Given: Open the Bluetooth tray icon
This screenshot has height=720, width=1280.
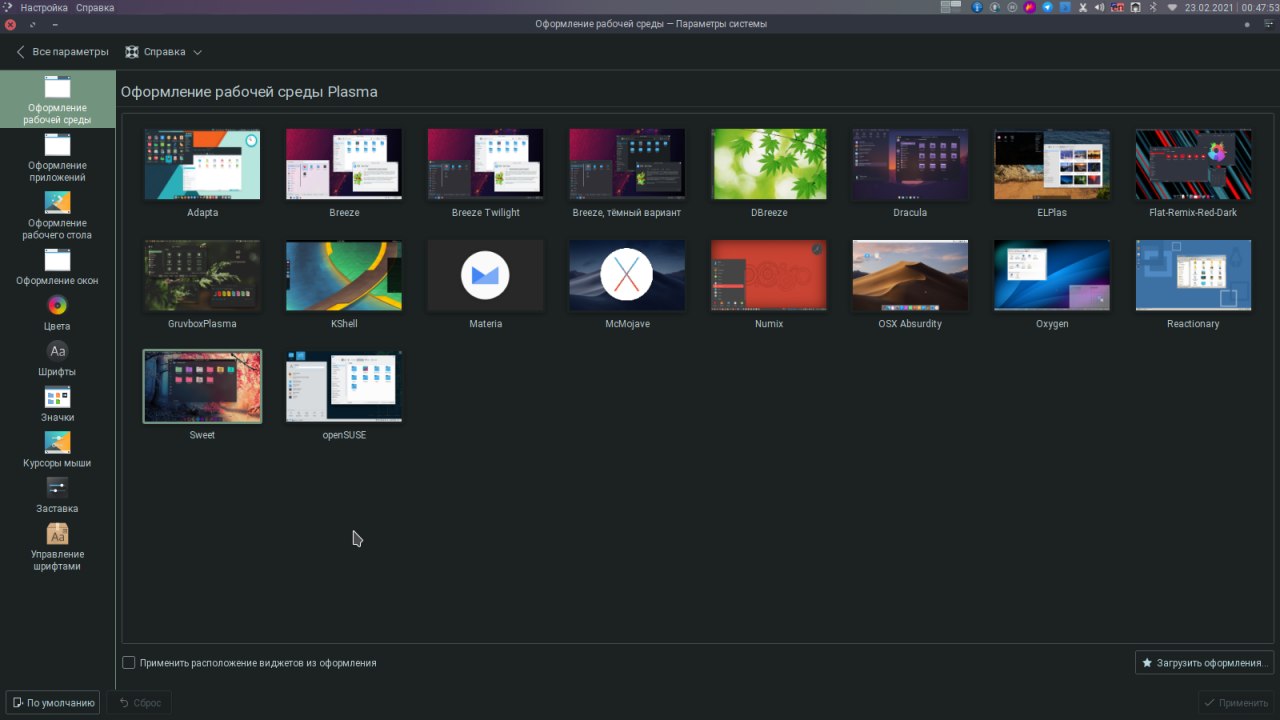Looking at the screenshot, I should click(1153, 7).
